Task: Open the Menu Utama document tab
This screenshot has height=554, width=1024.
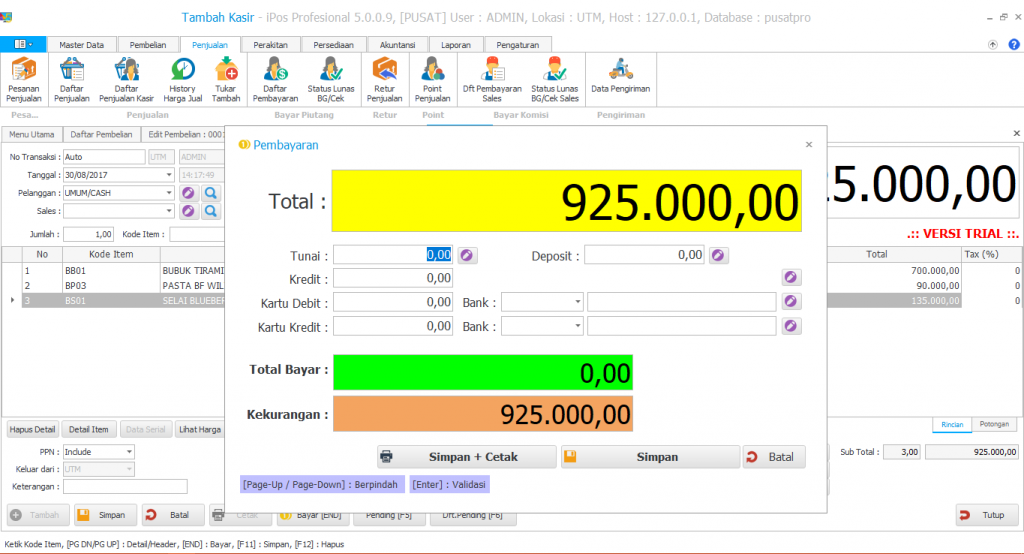Action: (31, 135)
